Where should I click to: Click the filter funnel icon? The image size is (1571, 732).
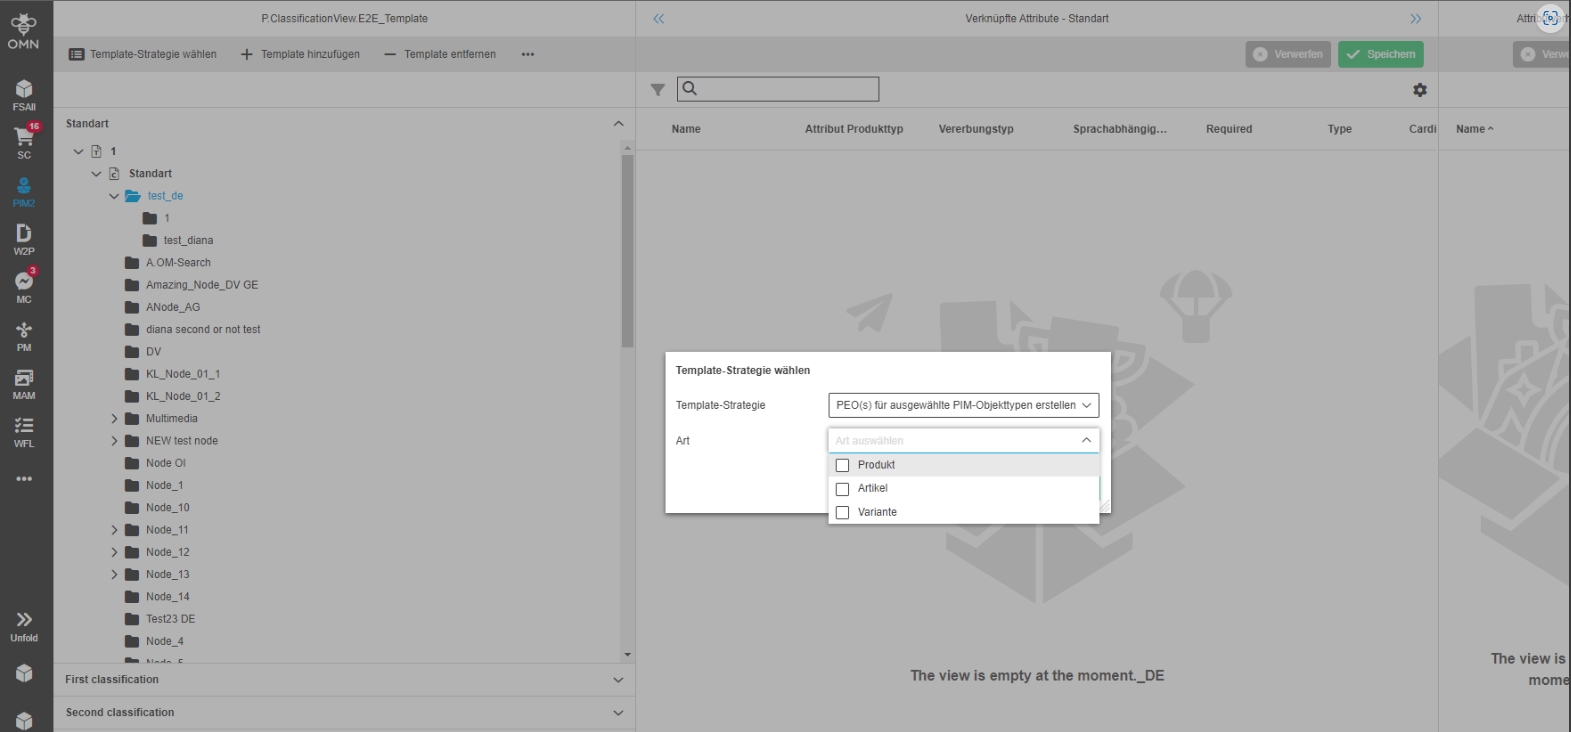click(x=657, y=90)
